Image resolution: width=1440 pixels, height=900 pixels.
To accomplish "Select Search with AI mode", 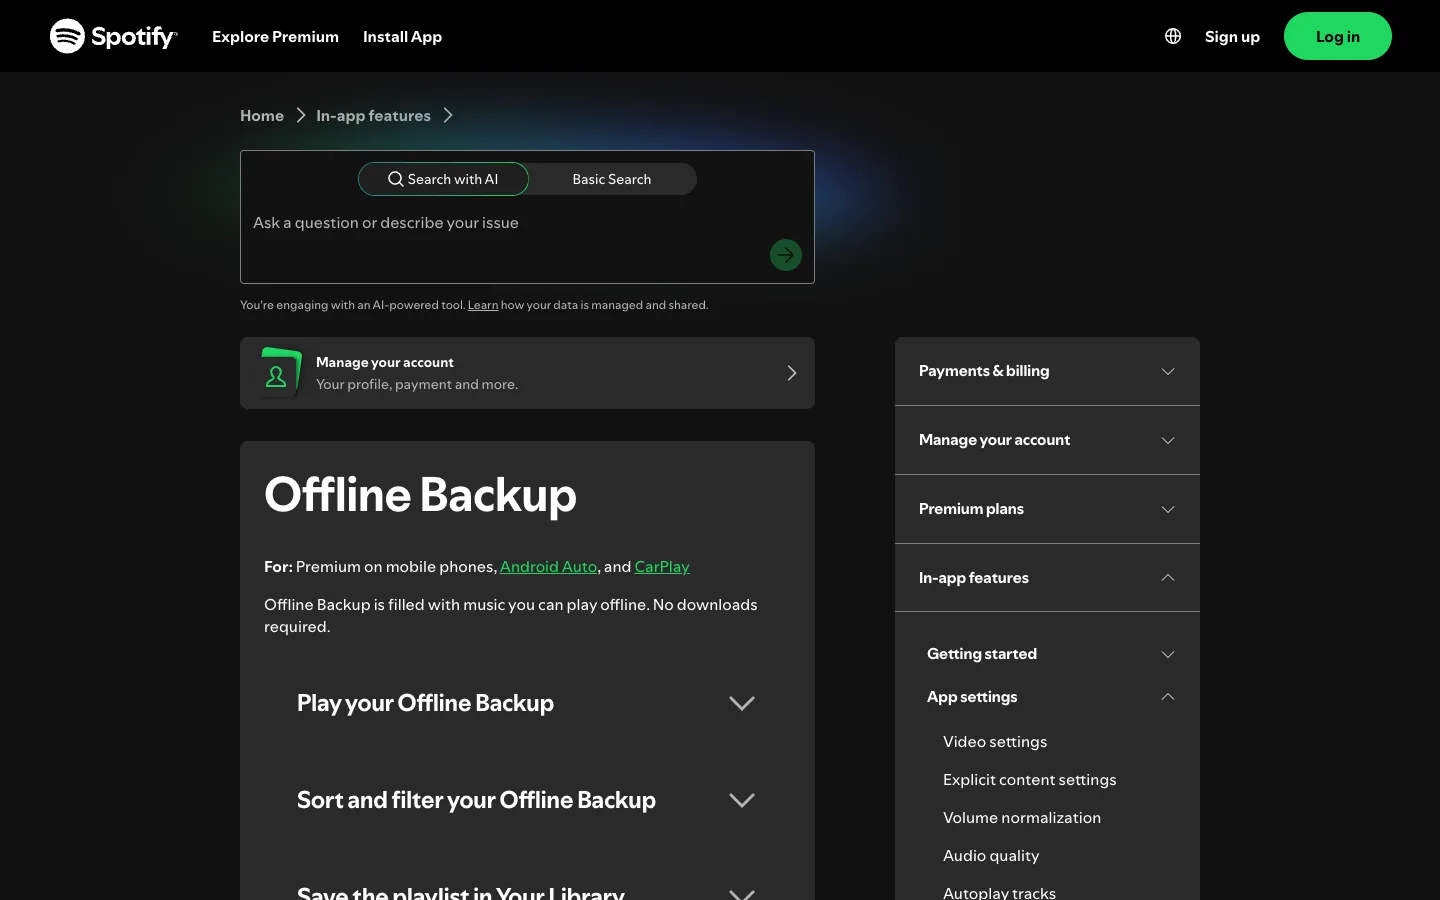I will point(443,179).
